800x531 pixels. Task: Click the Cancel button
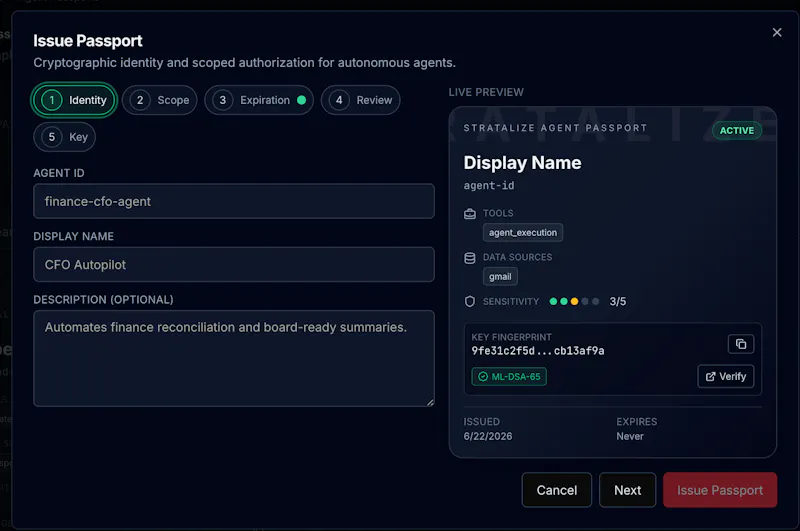[x=557, y=490]
